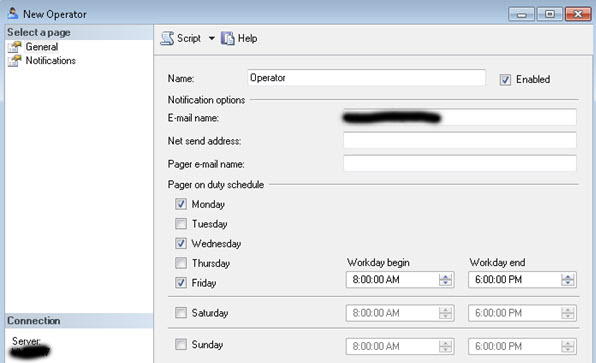This screenshot has height=363, width=596.
Task: Click the Pager on duty schedule label
Action: [216, 185]
